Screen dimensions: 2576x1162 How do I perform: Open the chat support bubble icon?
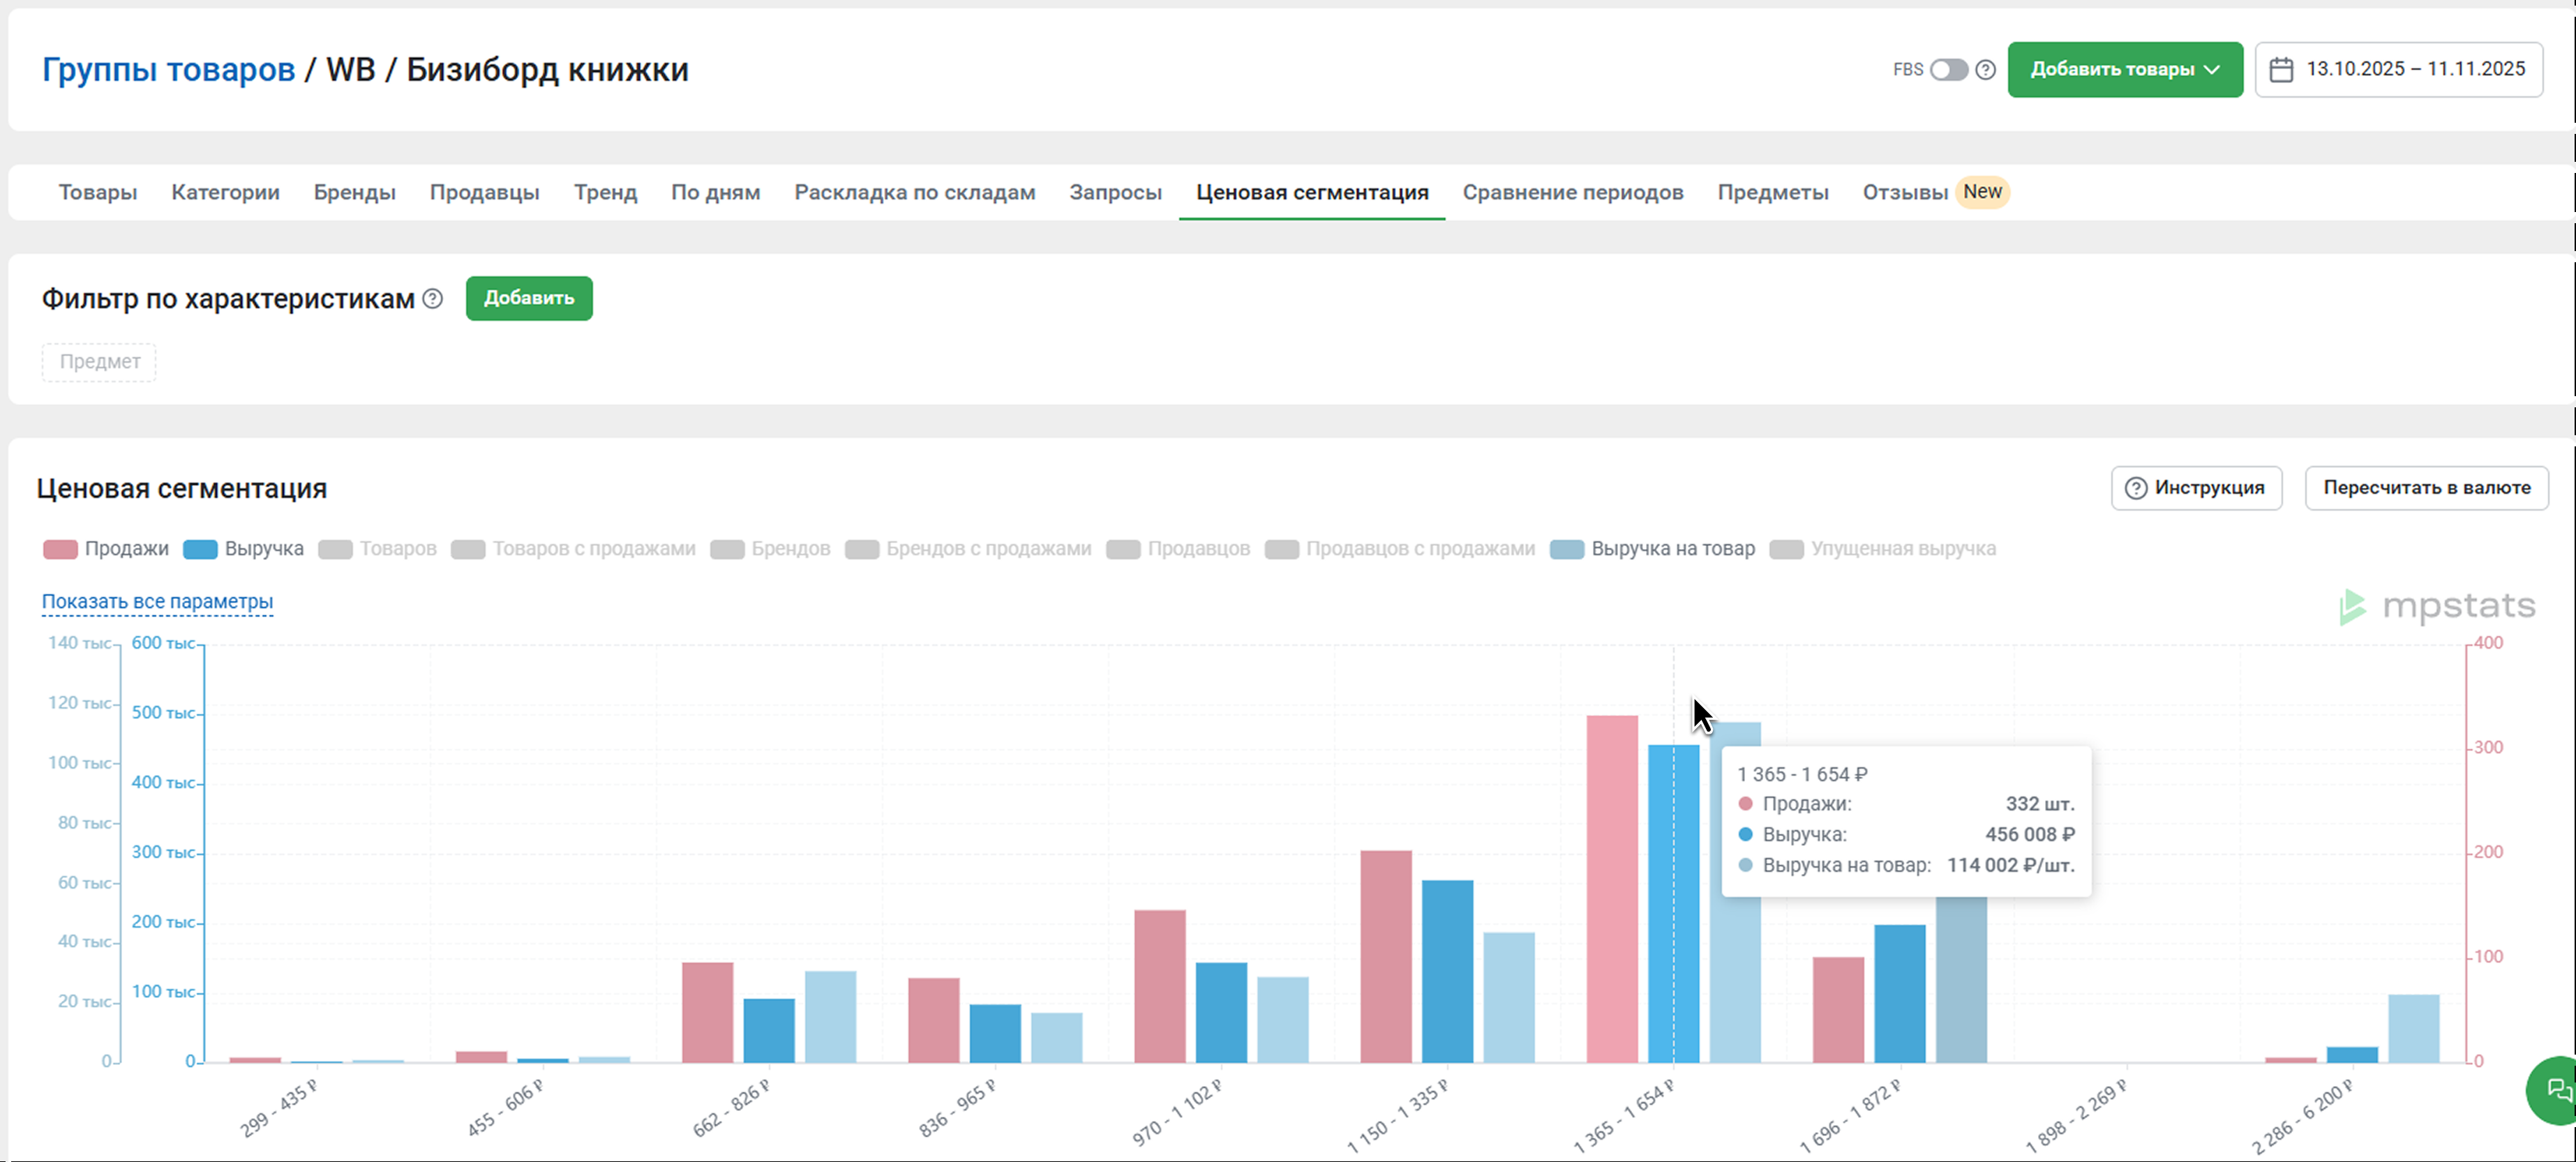(2558, 1090)
